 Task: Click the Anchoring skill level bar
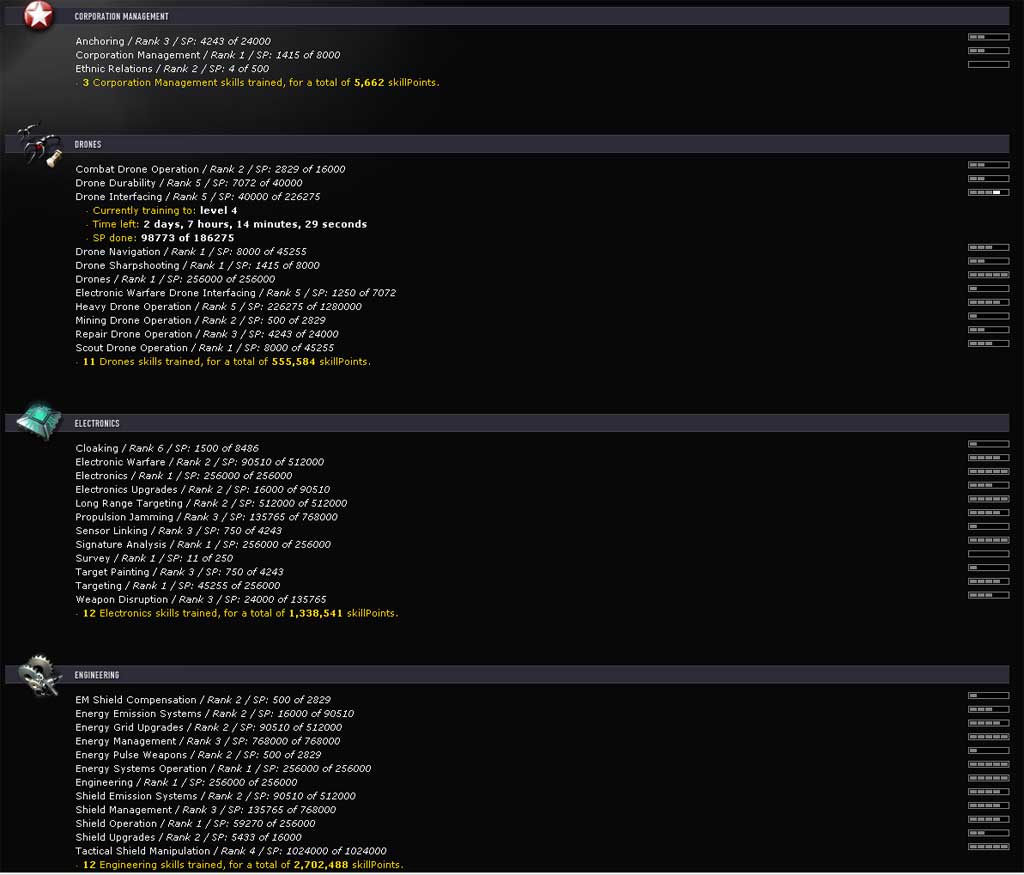point(988,37)
